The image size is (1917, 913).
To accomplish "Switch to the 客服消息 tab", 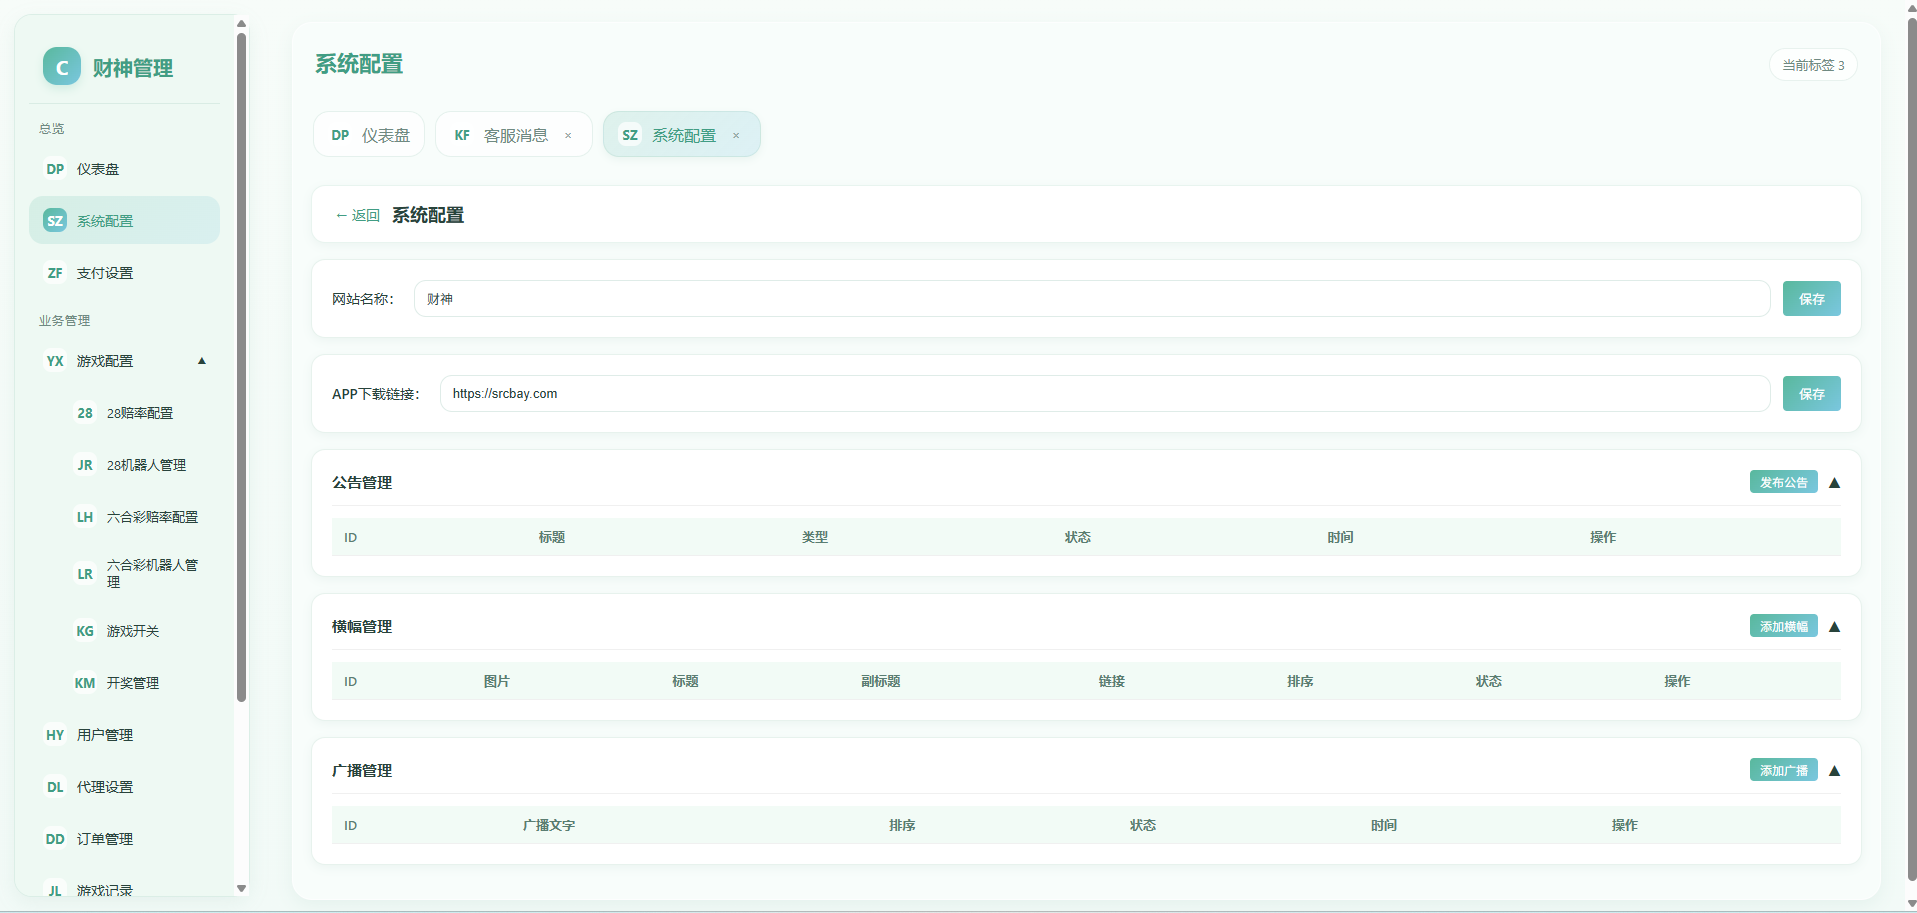I will coord(514,135).
